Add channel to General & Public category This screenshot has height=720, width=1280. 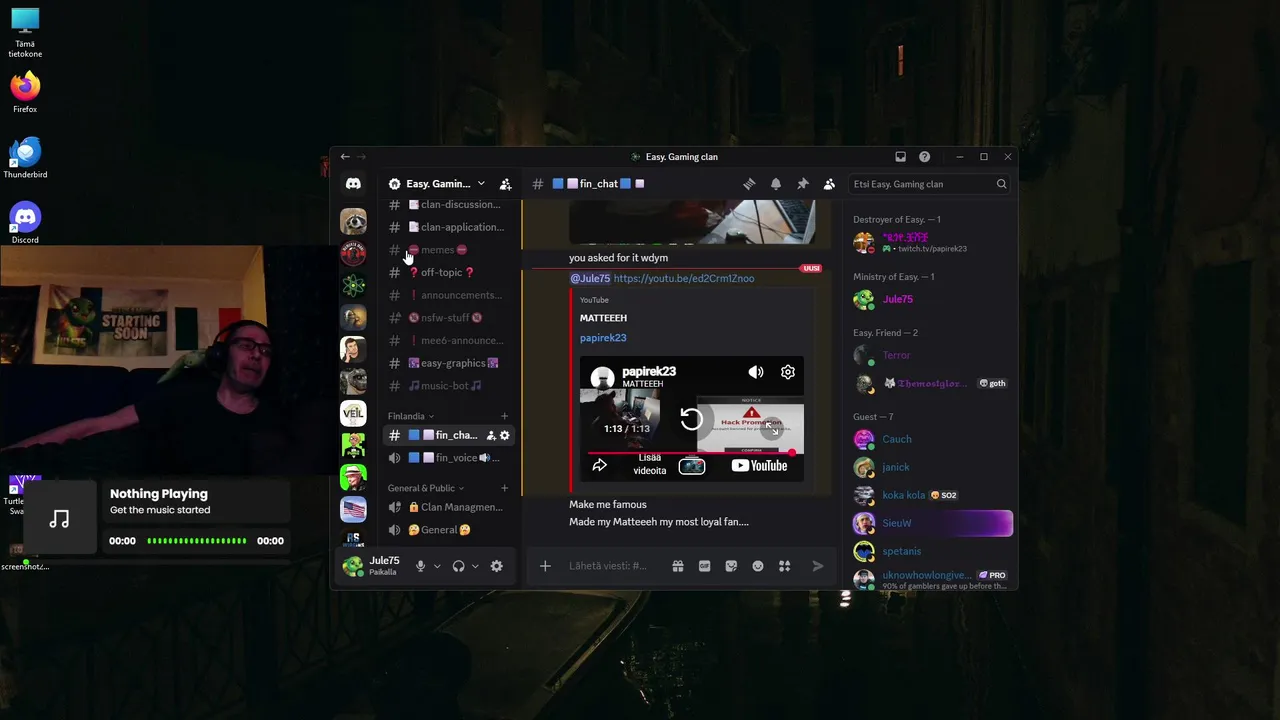click(x=504, y=488)
